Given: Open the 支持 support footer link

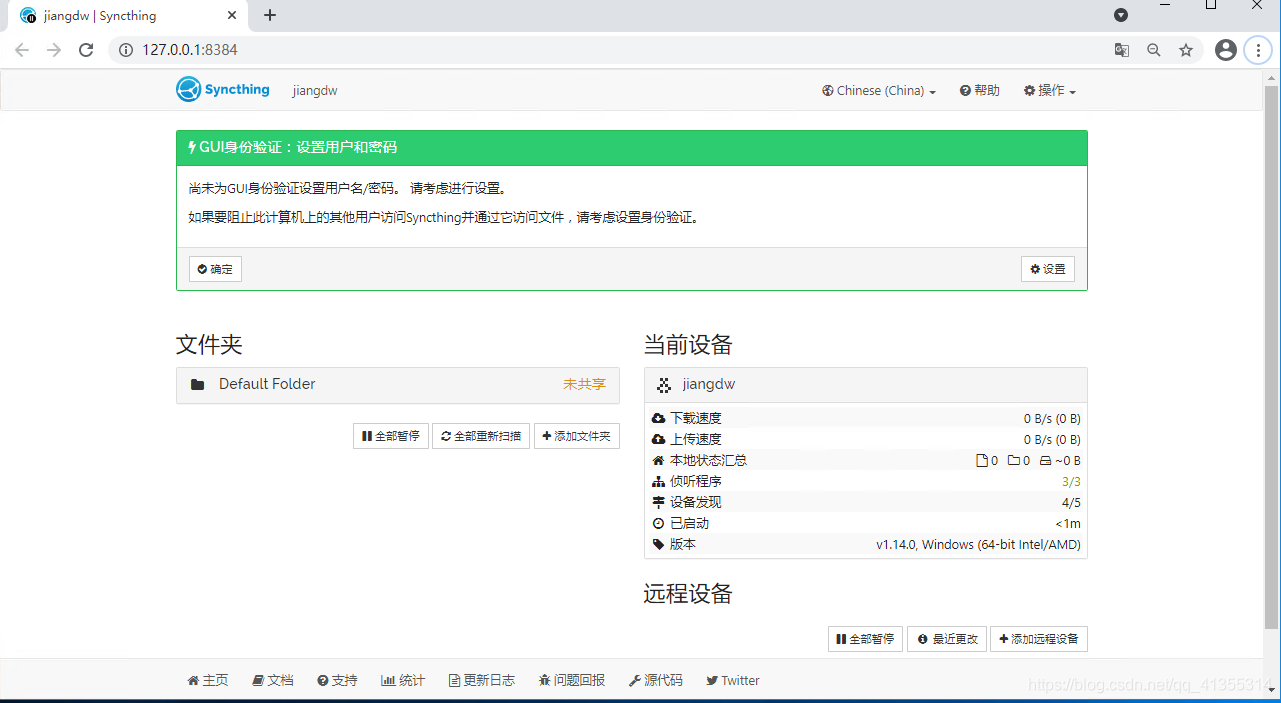Looking at the screenshot, I should pos(337,680).
